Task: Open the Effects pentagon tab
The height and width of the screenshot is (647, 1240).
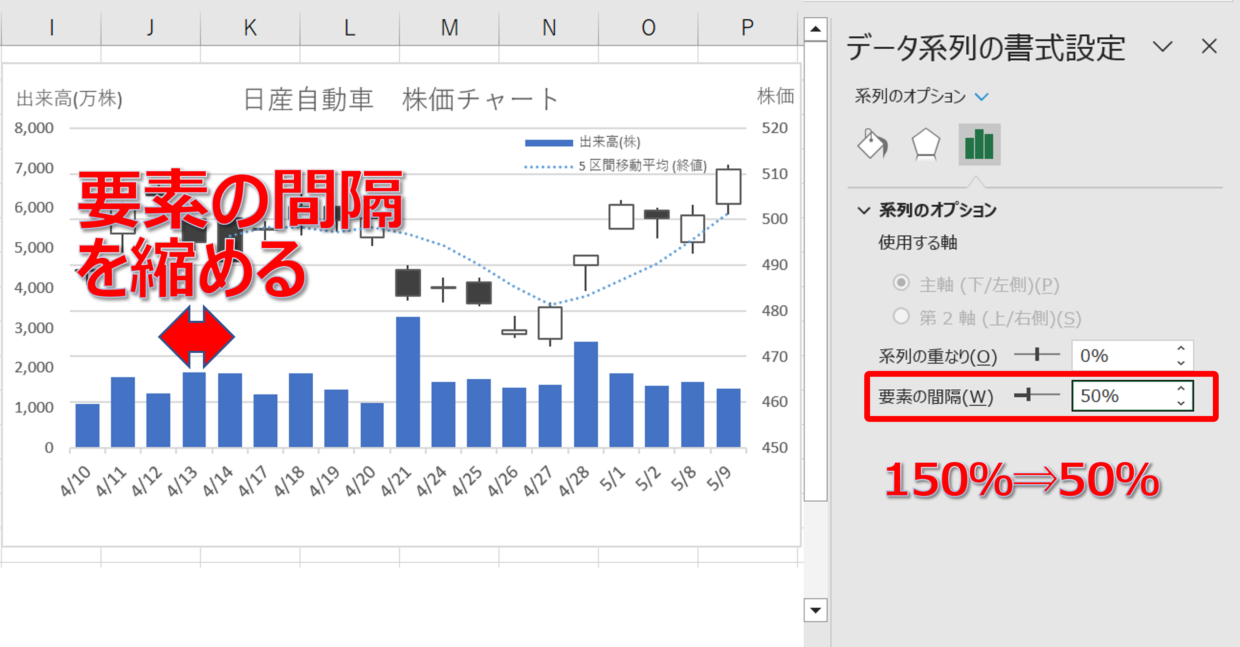Action: click(x=926, y=145)
